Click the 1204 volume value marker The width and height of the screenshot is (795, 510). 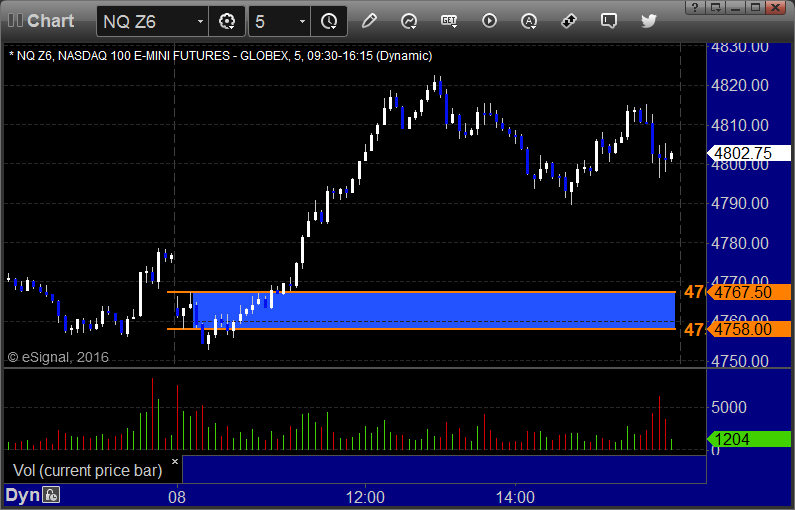pyautogui.click(x=749, y=439)
